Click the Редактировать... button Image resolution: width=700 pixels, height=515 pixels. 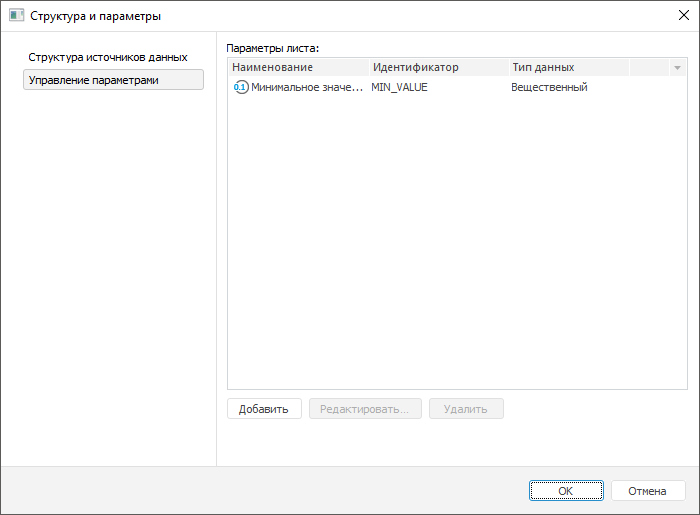pos(365,409)
